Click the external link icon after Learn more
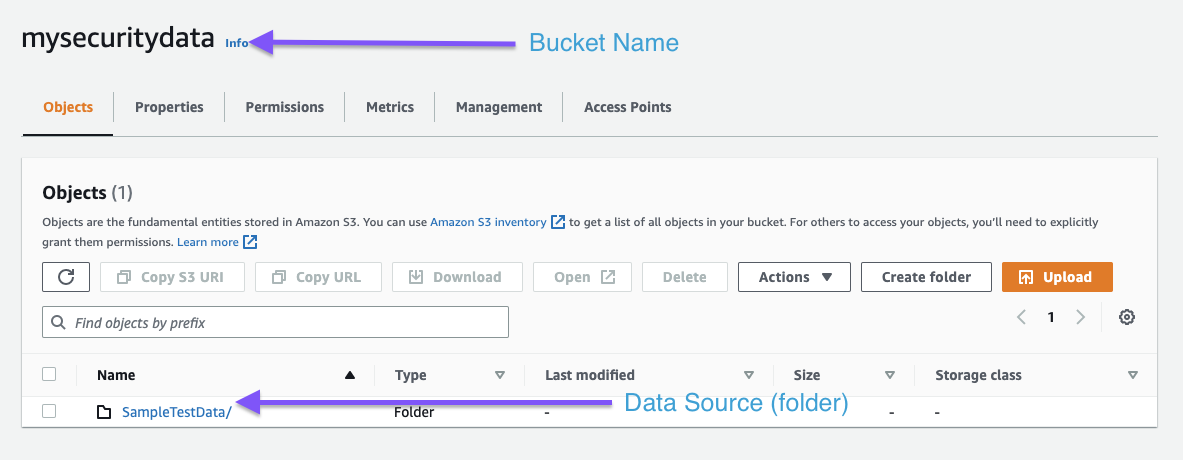Viewport: 1183px width, 460px height. 250,242
